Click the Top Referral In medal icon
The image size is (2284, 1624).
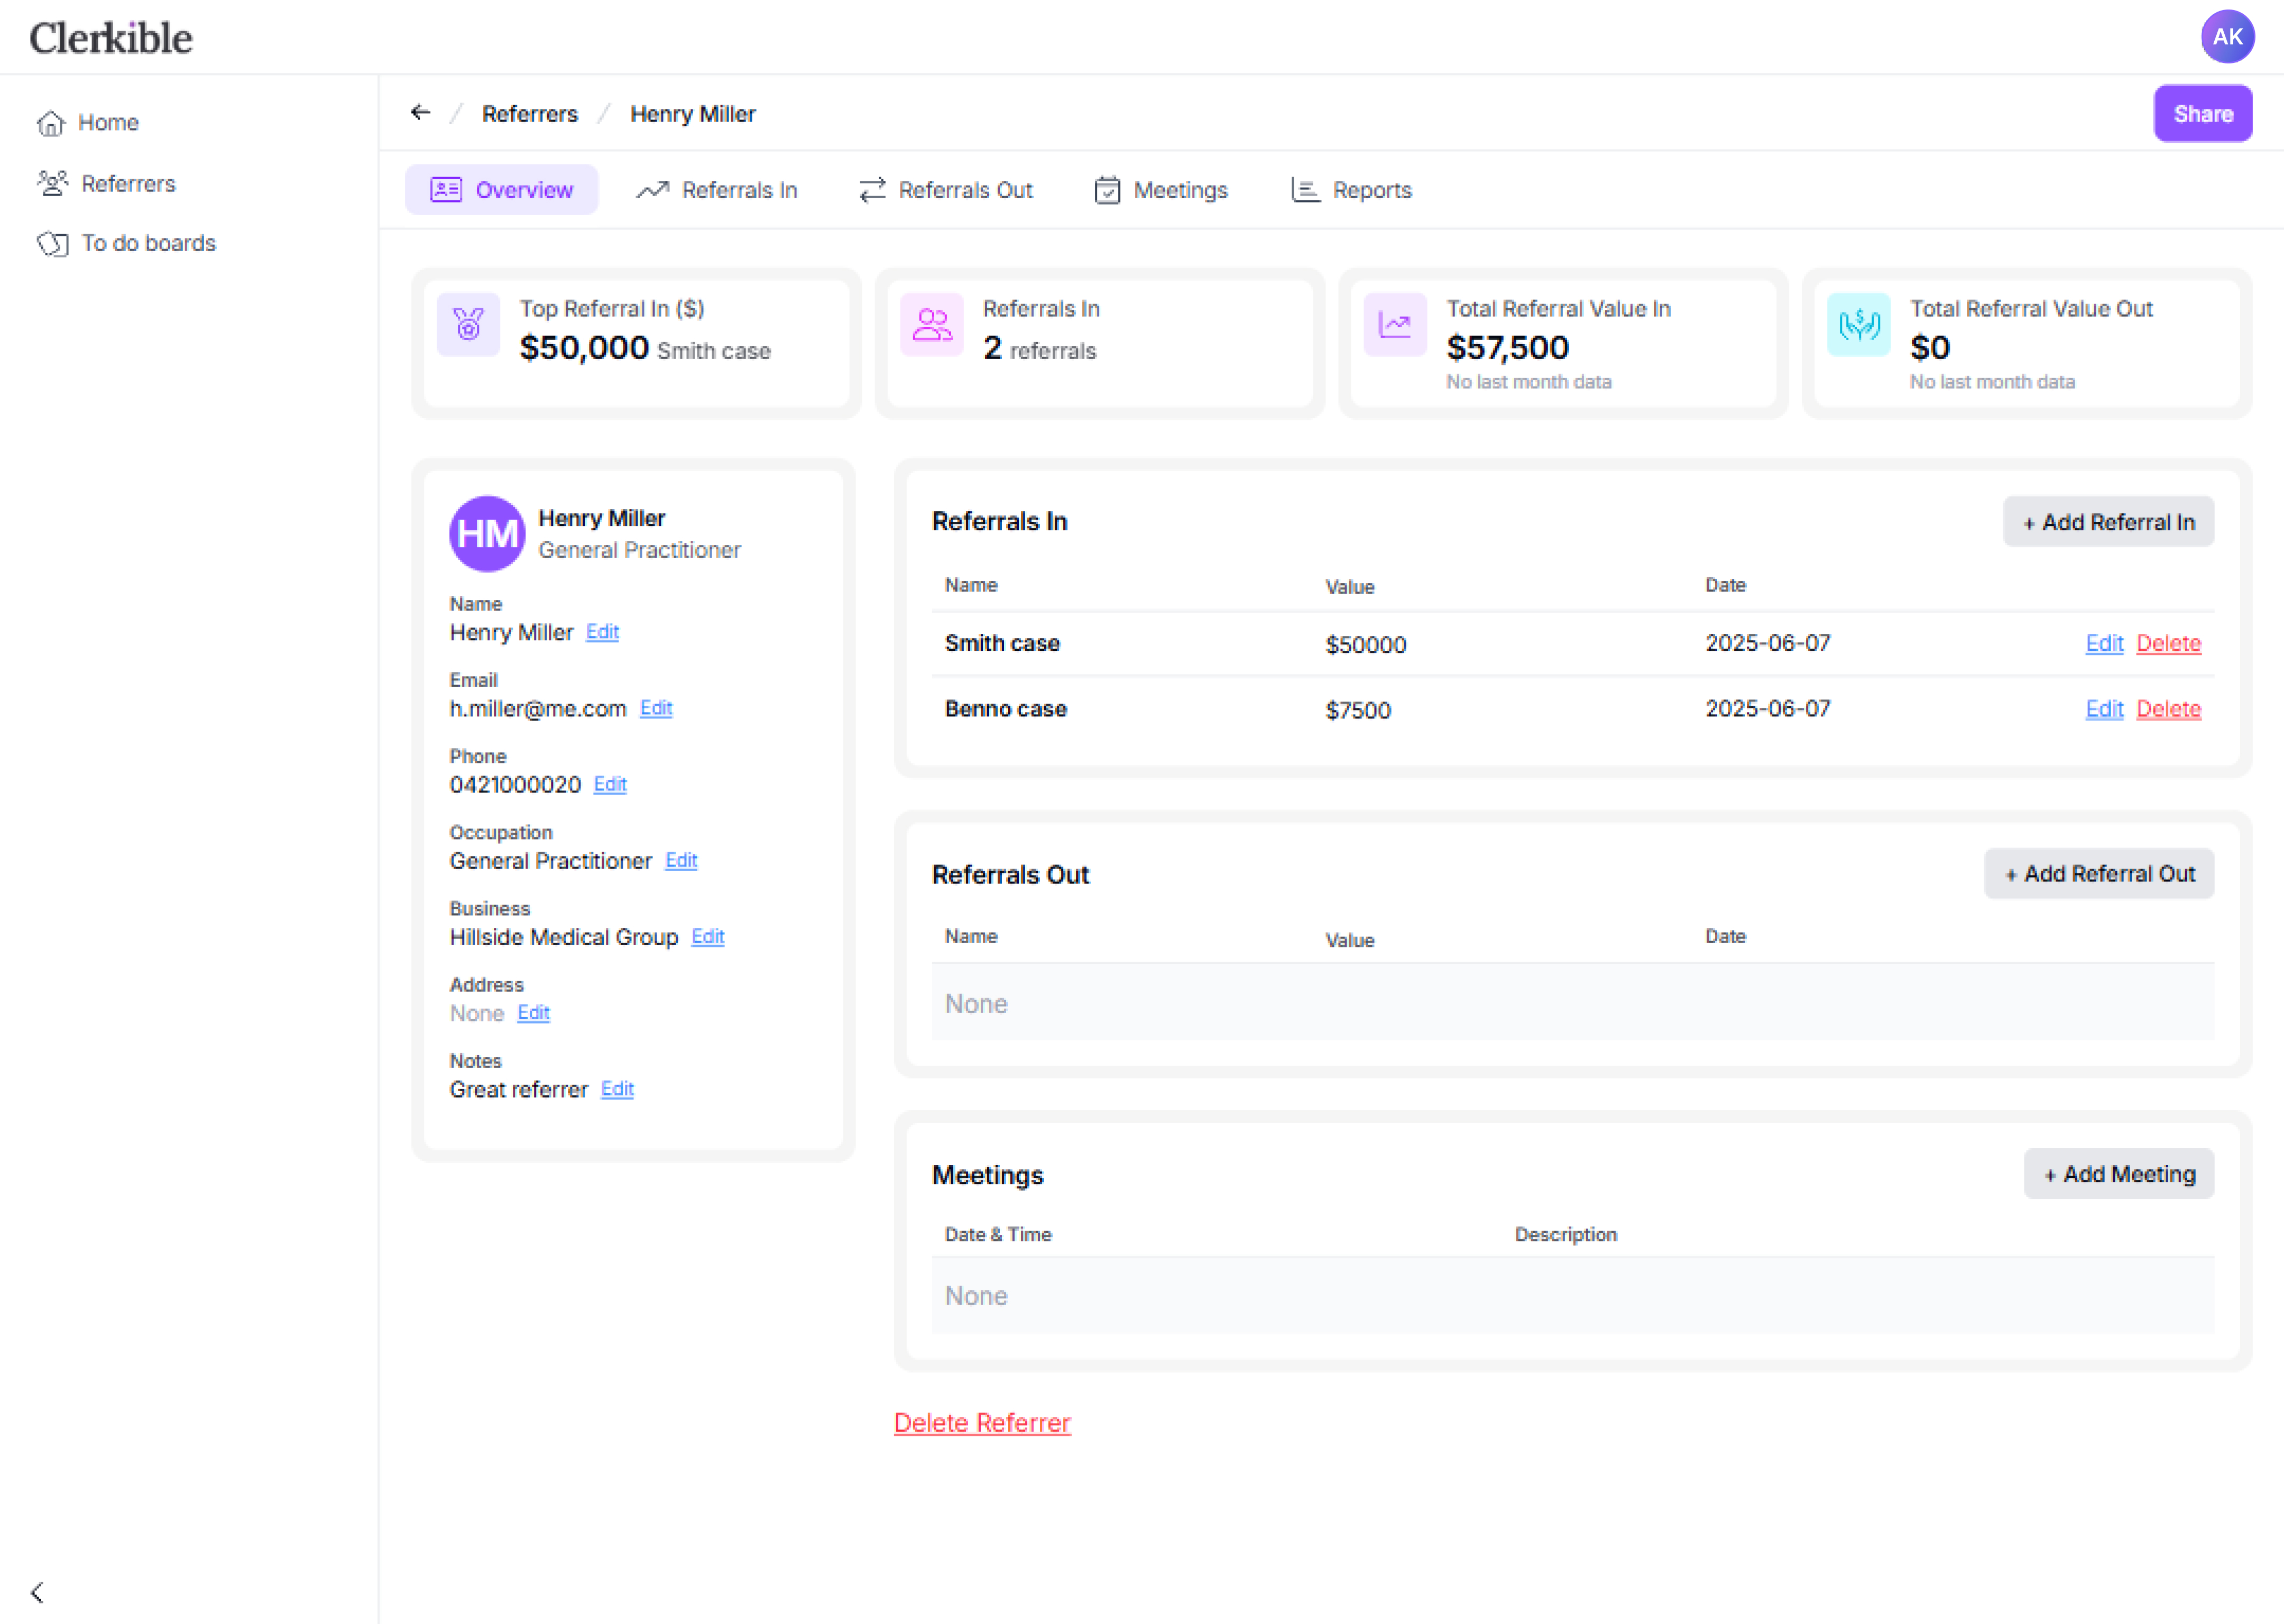point(468,324)
